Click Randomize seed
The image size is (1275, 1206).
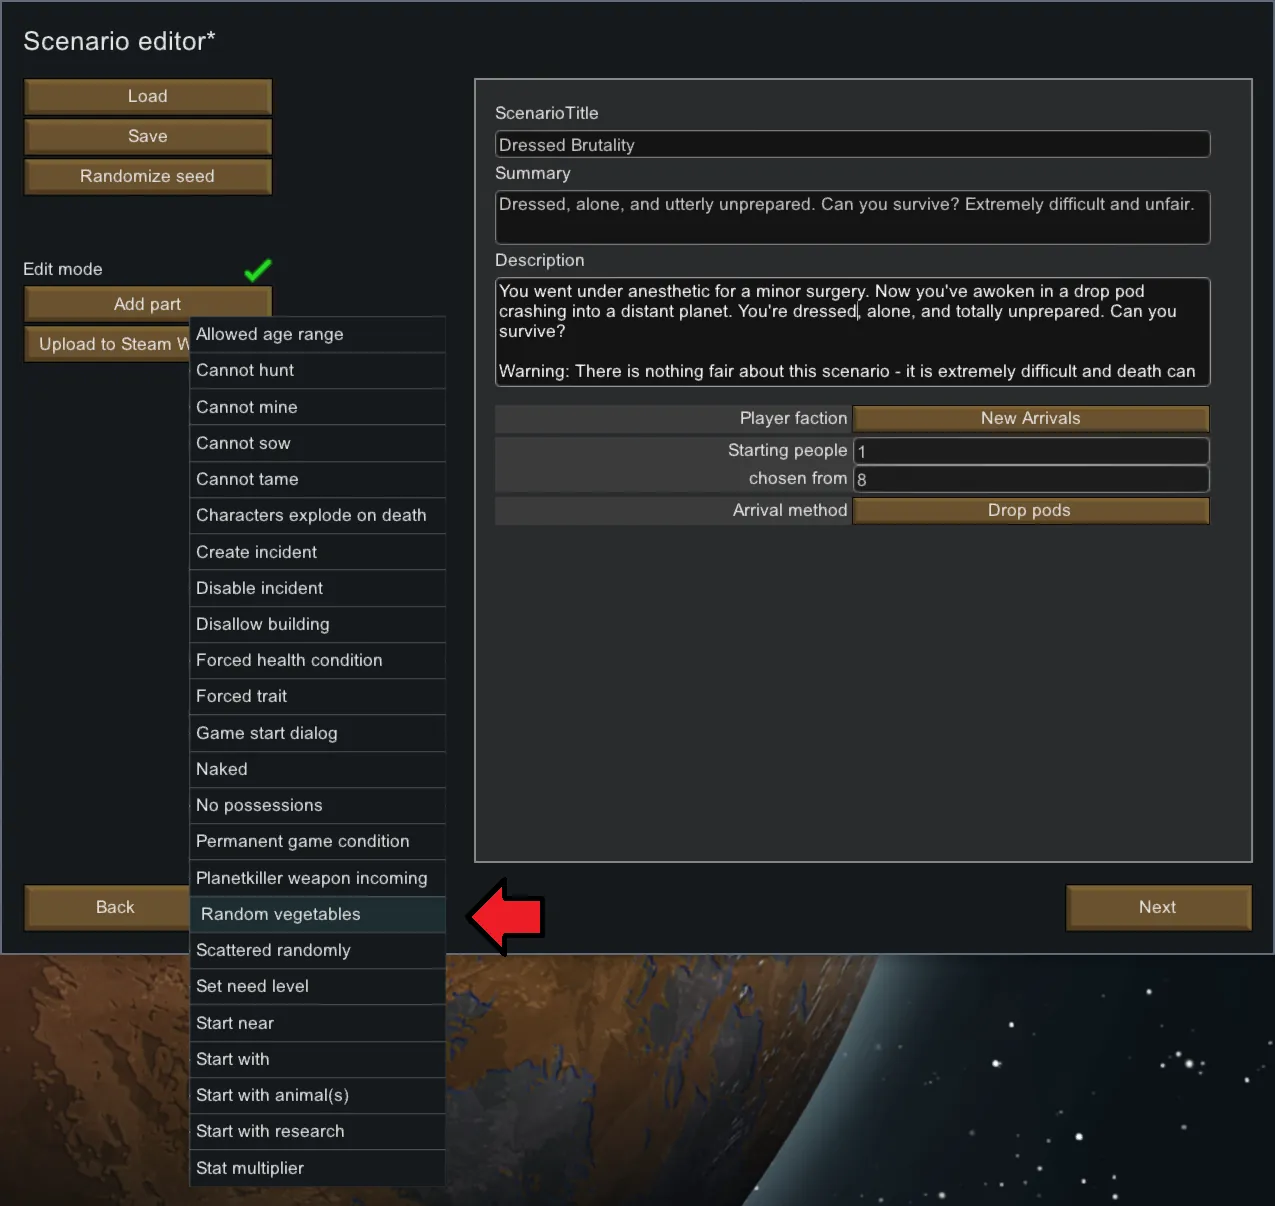[x=148, y=176]
